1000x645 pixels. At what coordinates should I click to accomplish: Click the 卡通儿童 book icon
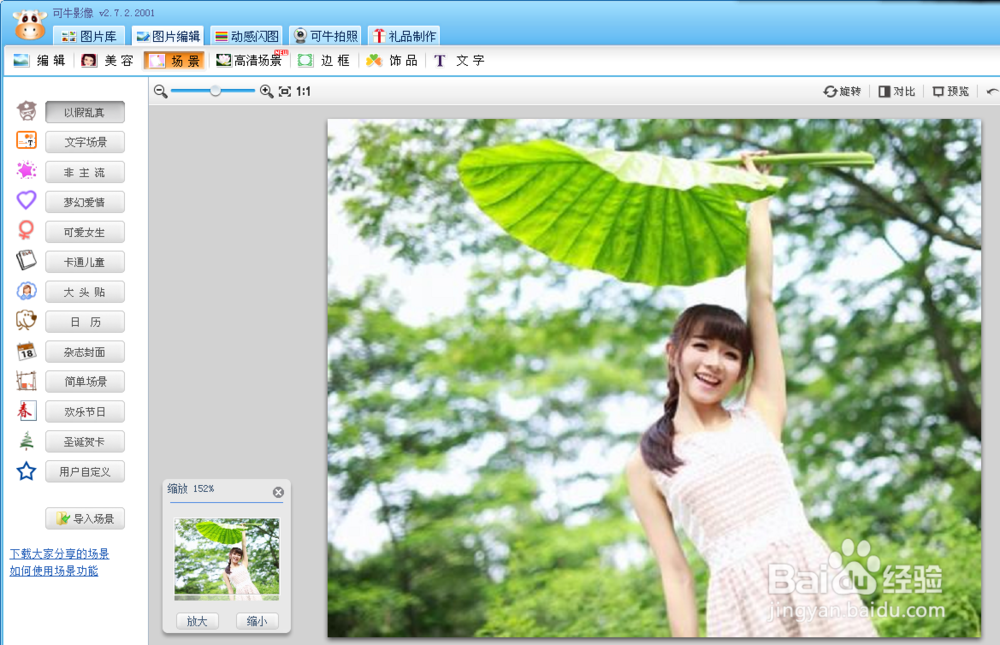click(26, 260)
